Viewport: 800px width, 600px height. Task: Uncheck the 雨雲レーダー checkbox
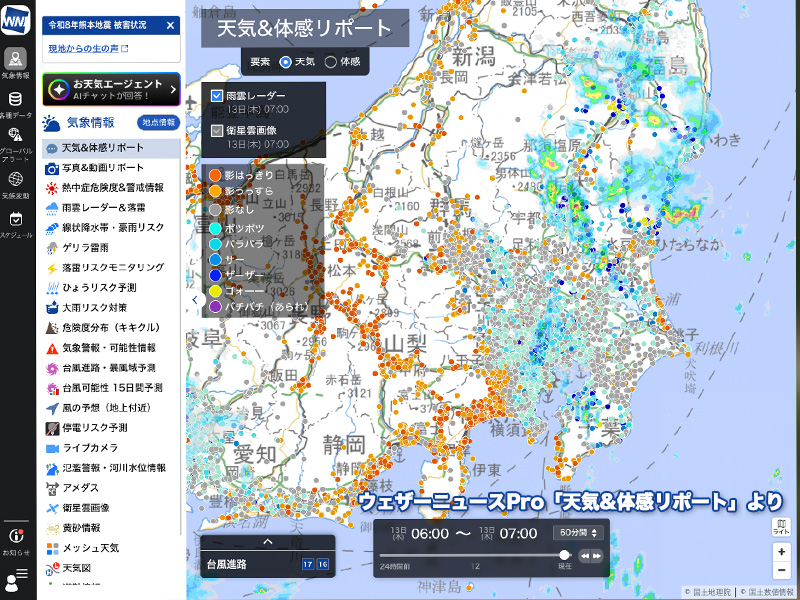click(217, 95)
